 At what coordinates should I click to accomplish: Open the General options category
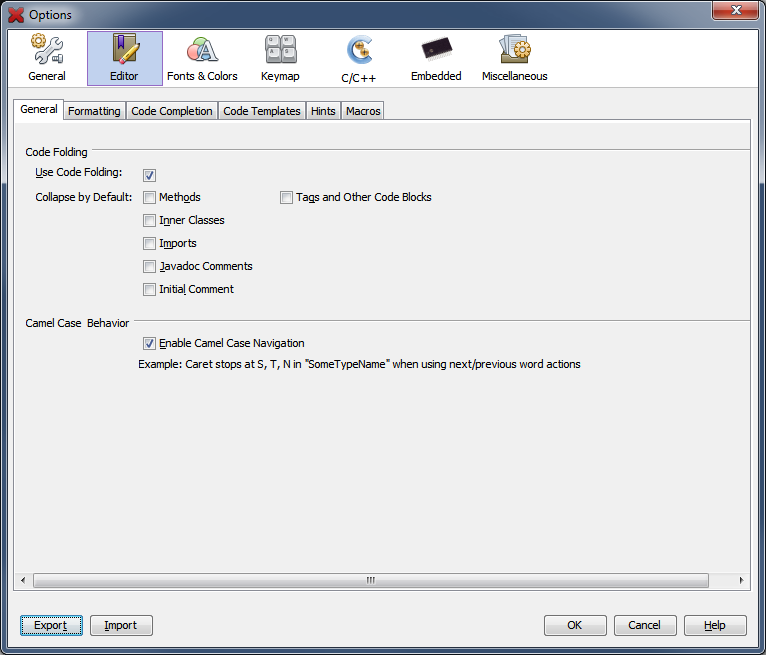47,58
